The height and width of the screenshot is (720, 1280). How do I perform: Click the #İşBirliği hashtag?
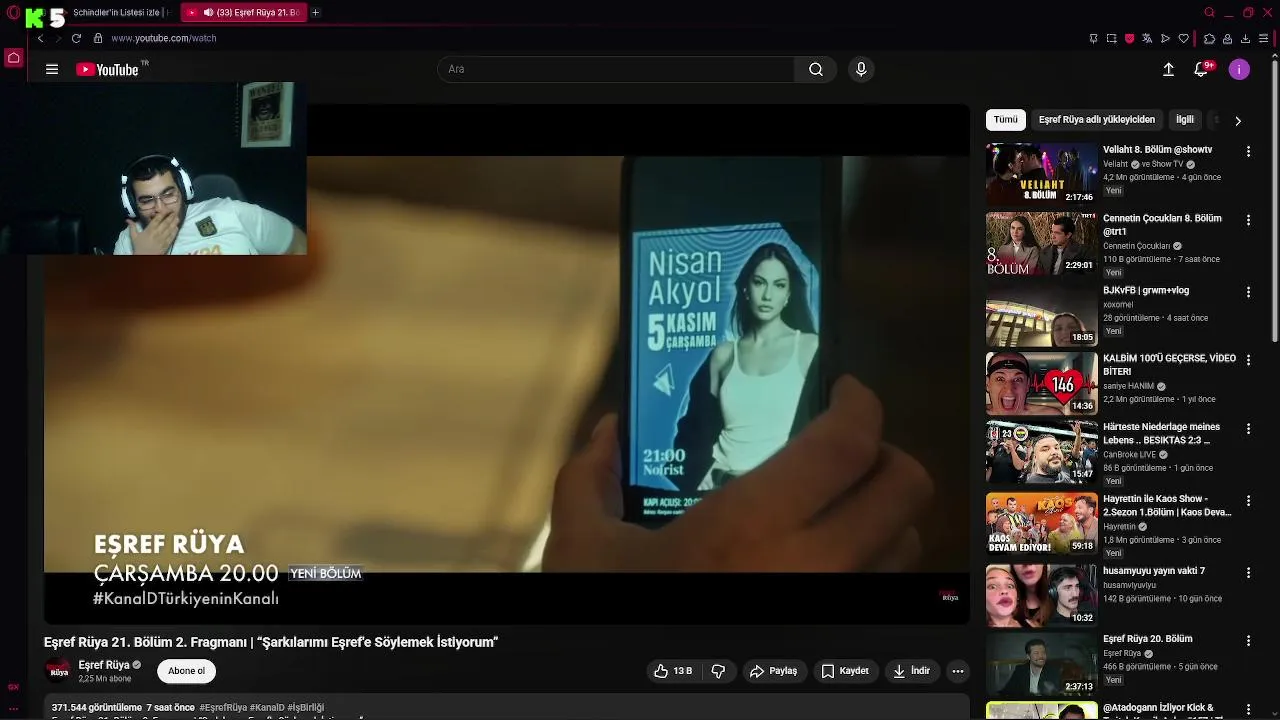[x=306, y=707]
